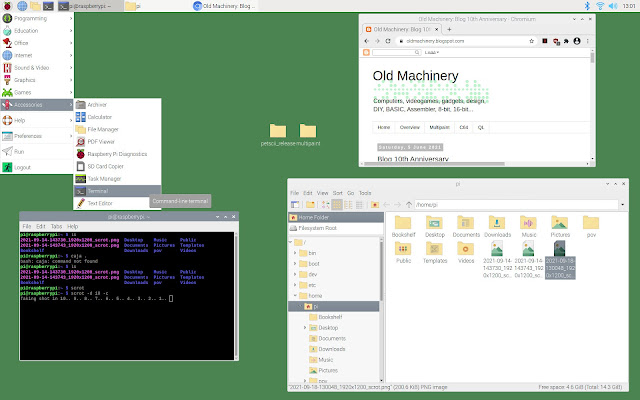
Task: Reload the page in Chromium
Action: (x=388, y=41)
